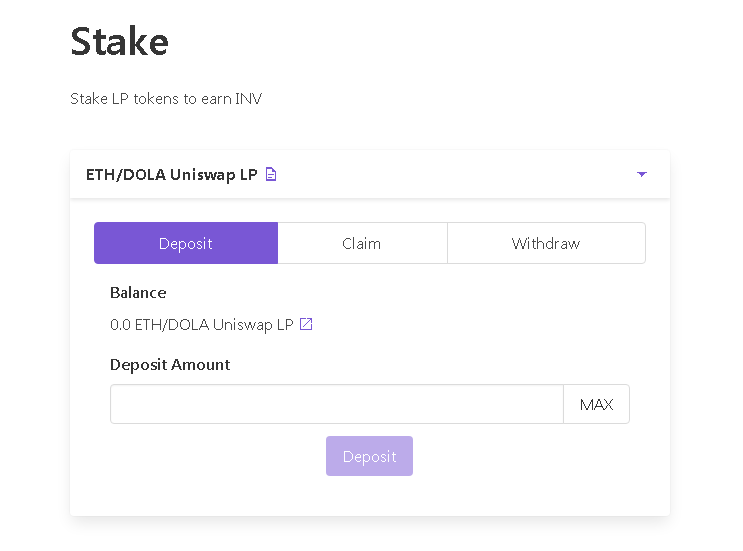Click into the Deposit Amount input field

(x=337, y=404)
